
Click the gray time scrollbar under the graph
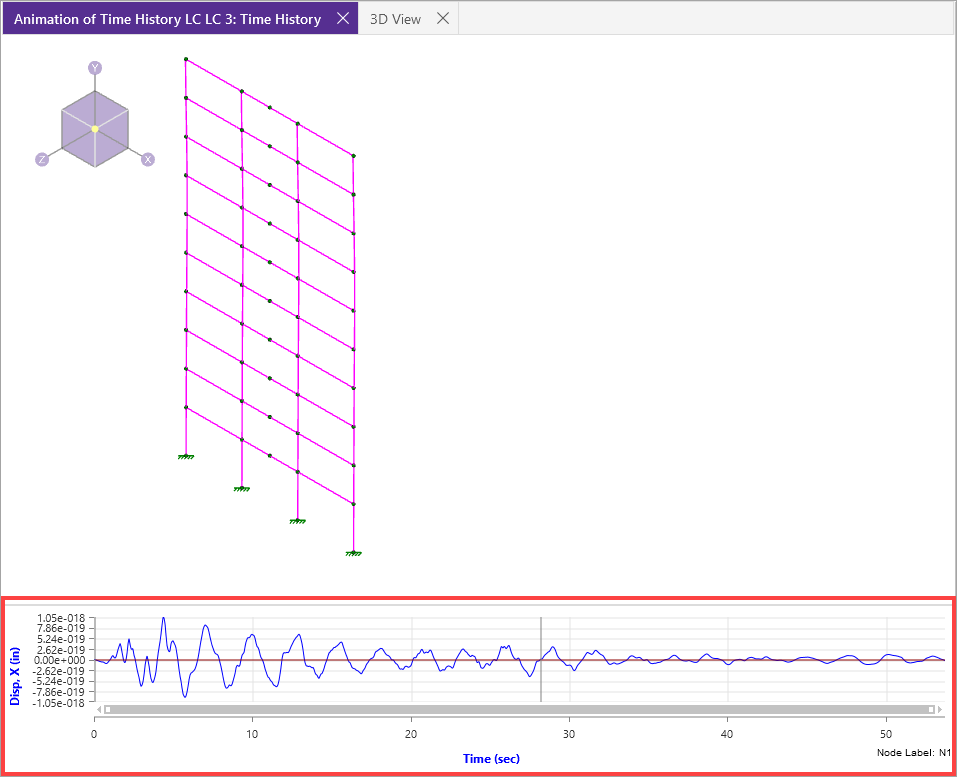(519, 709)
